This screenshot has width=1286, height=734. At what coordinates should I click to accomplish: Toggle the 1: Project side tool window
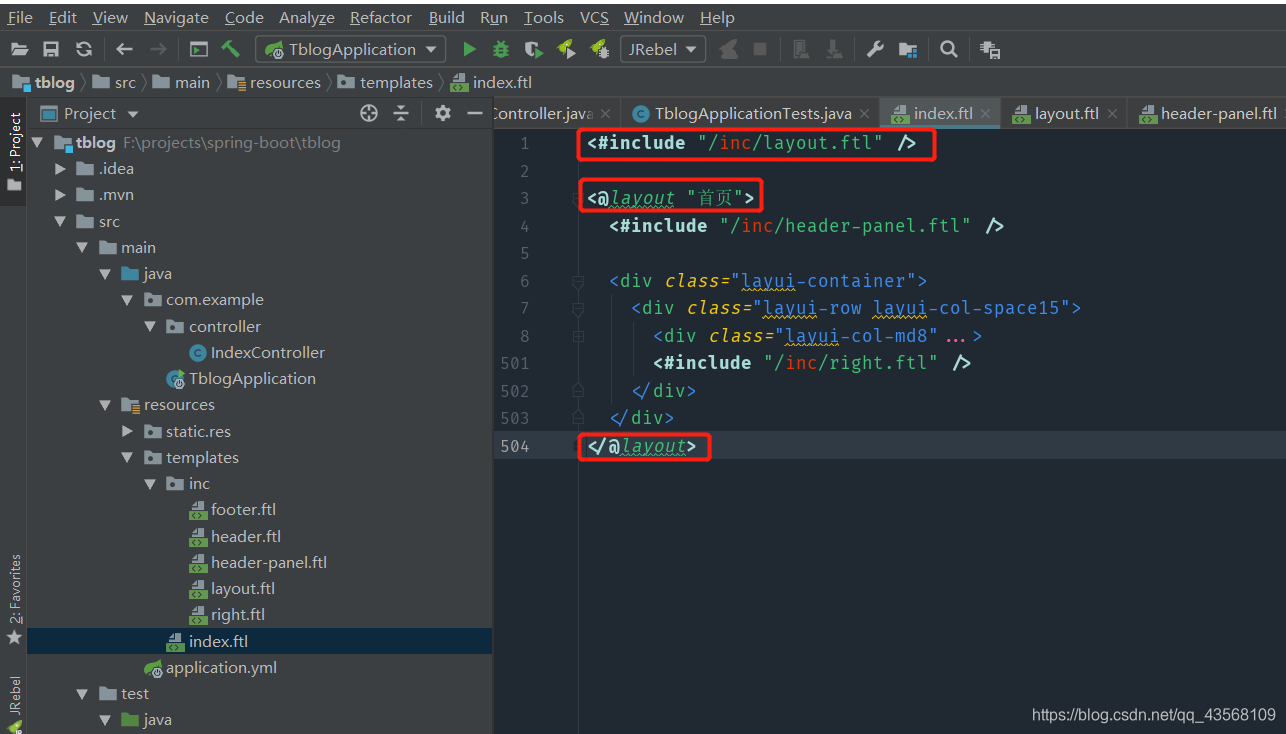pyautogui.click(x=14, y=152)
